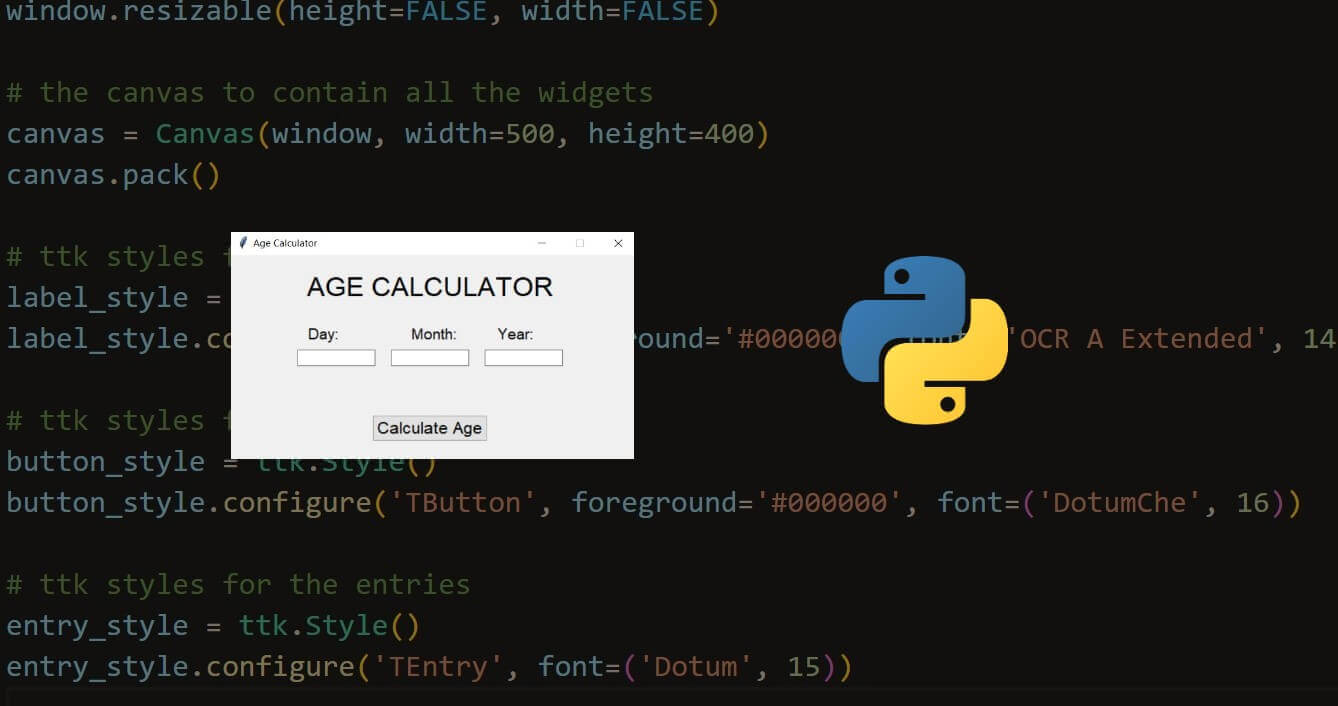Click inside the Month entry field

point(430,357)
